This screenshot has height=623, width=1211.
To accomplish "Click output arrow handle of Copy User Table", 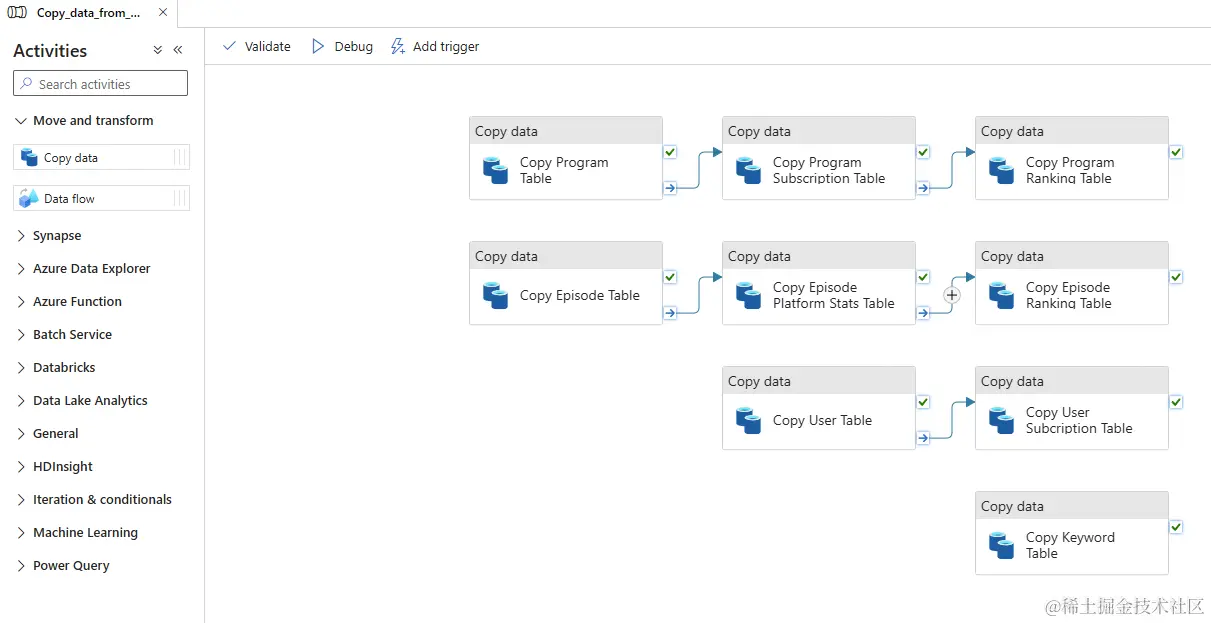I will point(923,437).
